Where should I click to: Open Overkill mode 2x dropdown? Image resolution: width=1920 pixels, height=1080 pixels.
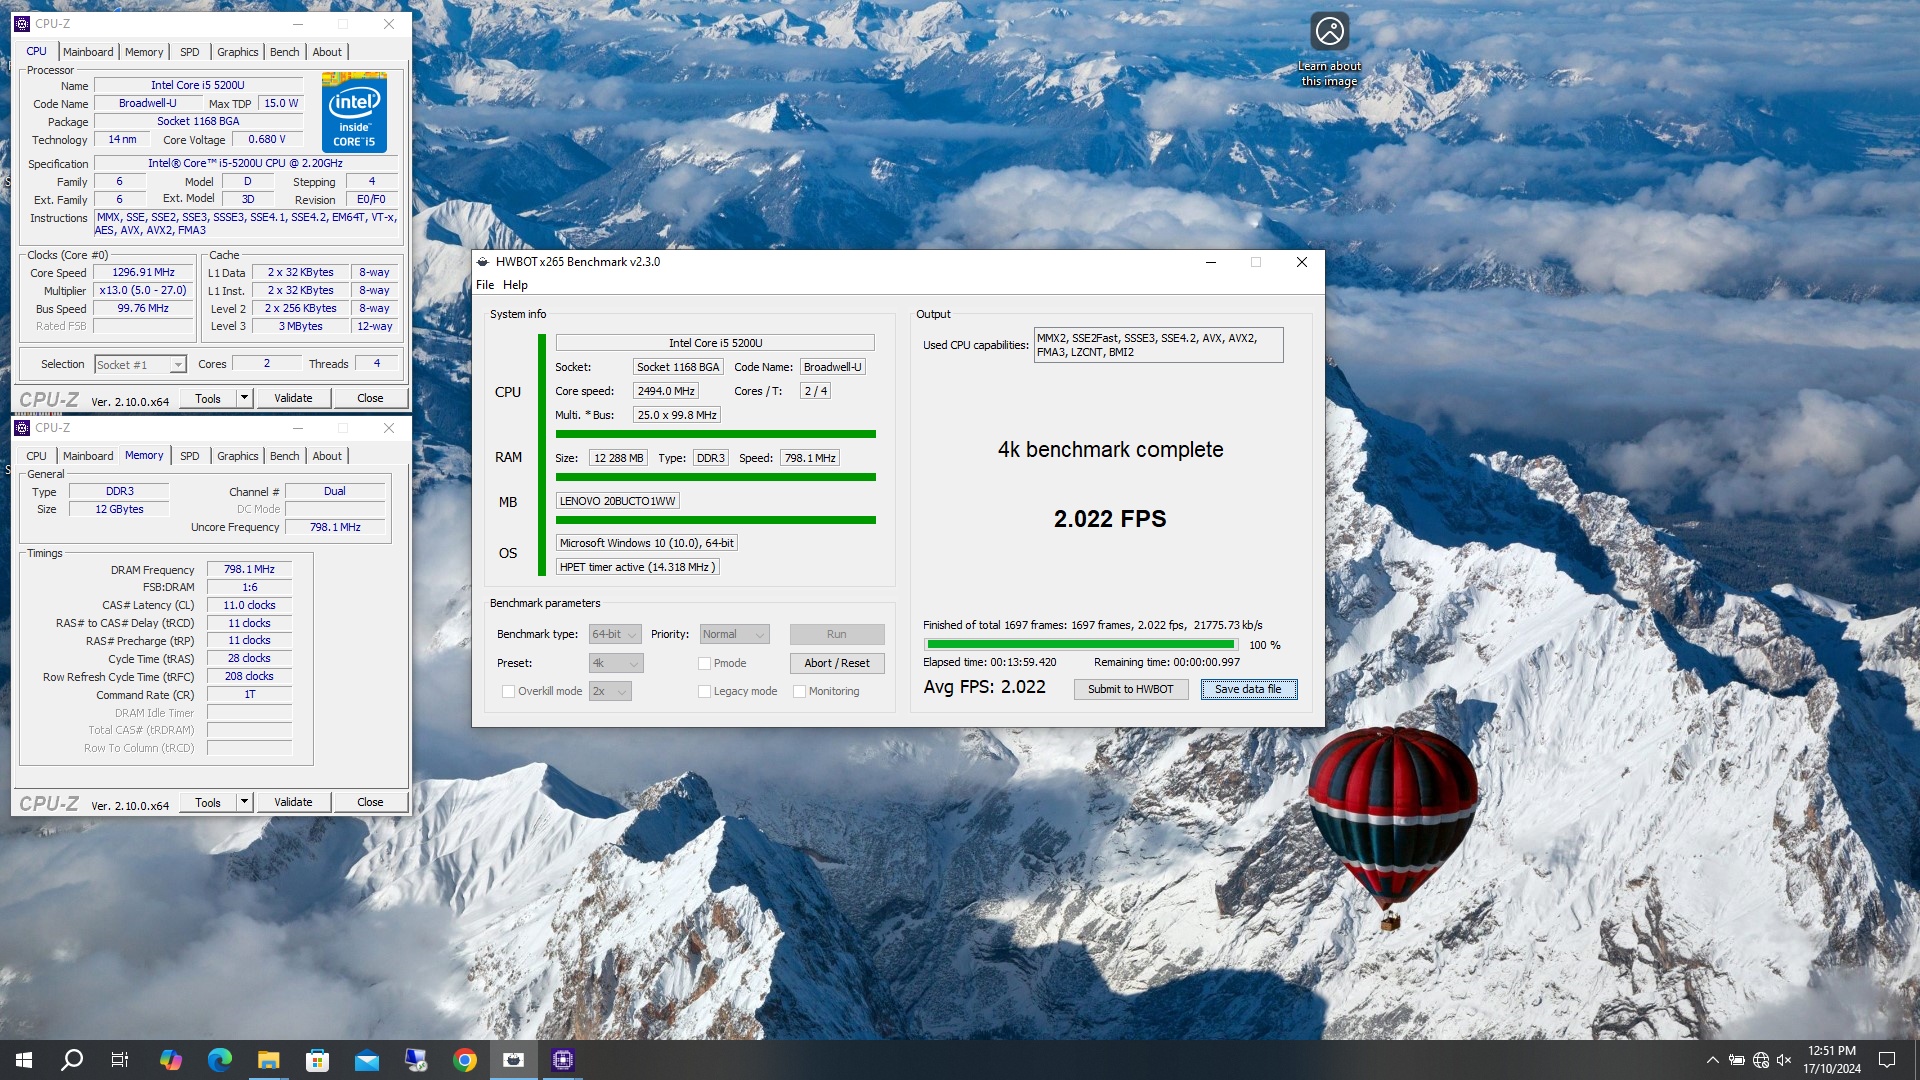pos(610,691)
